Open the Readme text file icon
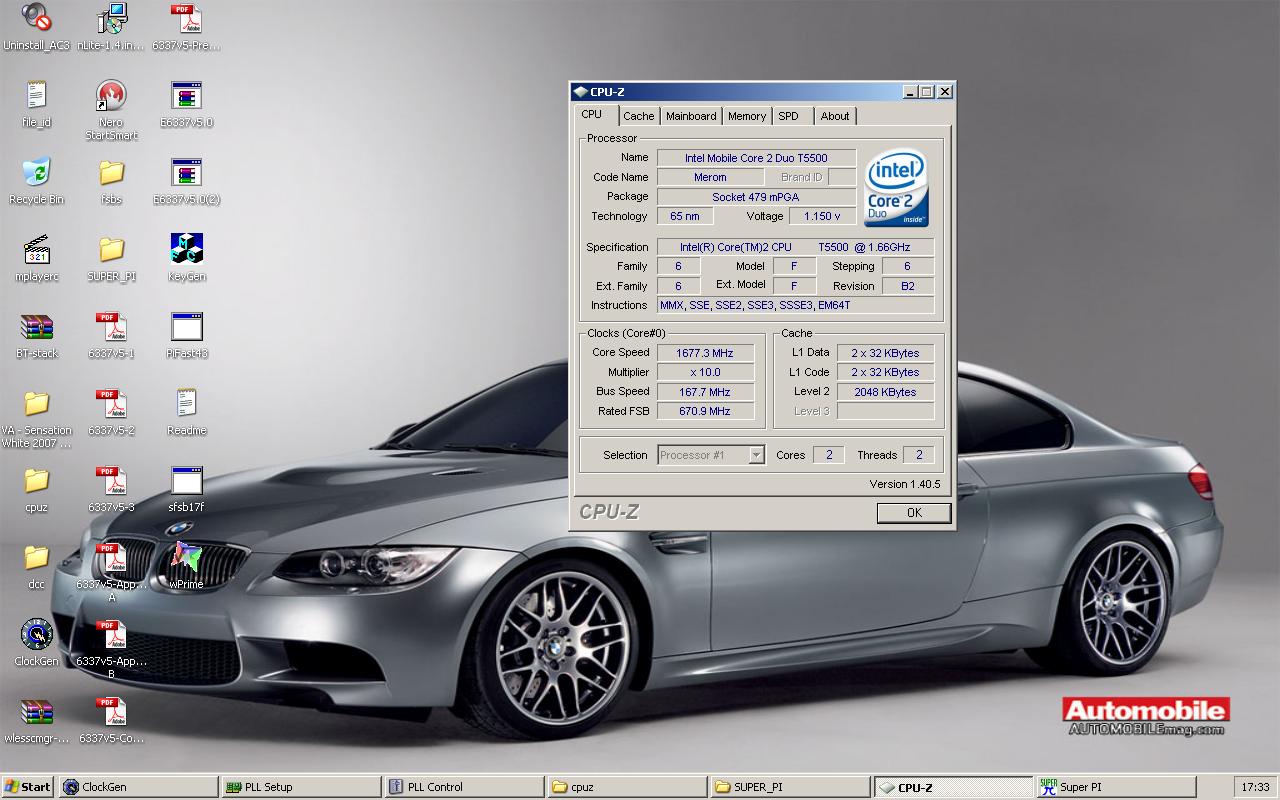The width and height of the screenshot is (1280, 800). 187,403
